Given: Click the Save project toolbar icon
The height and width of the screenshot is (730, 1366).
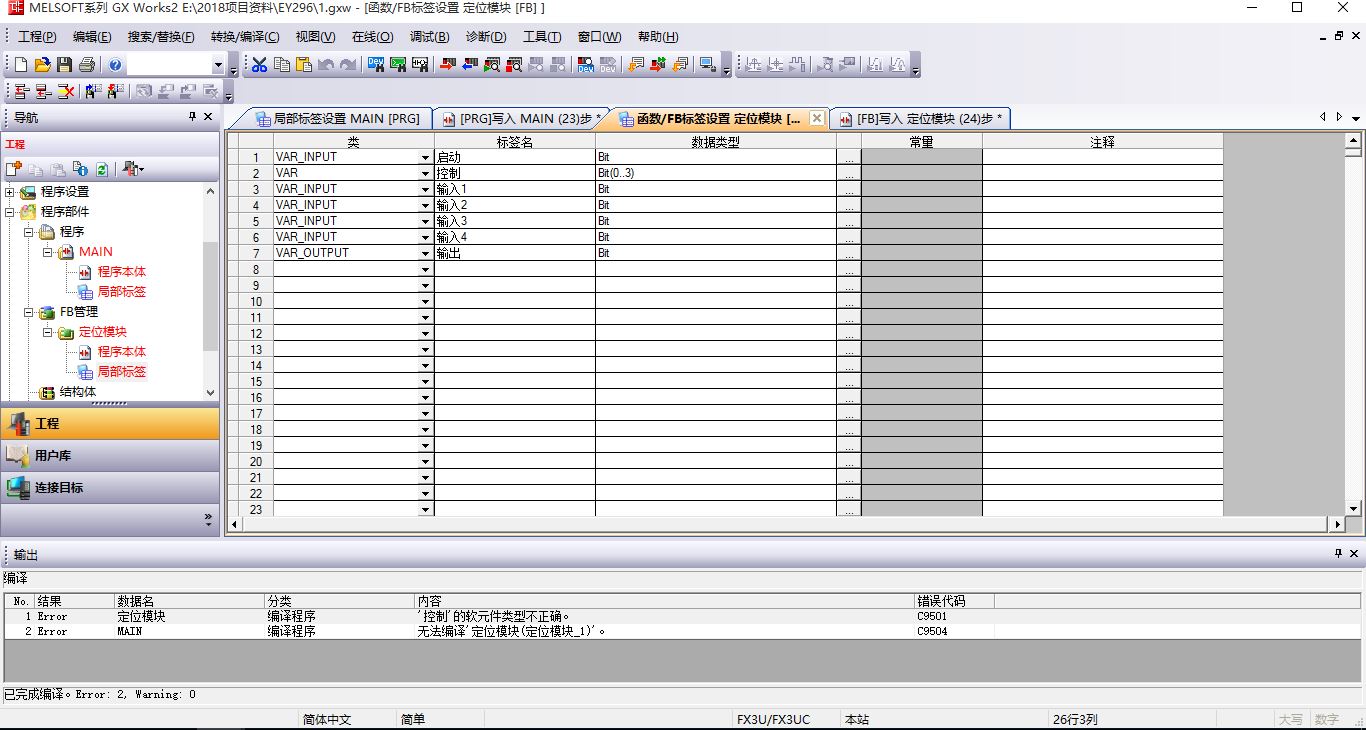Looking at the screenshot, I should coord(64,65).
